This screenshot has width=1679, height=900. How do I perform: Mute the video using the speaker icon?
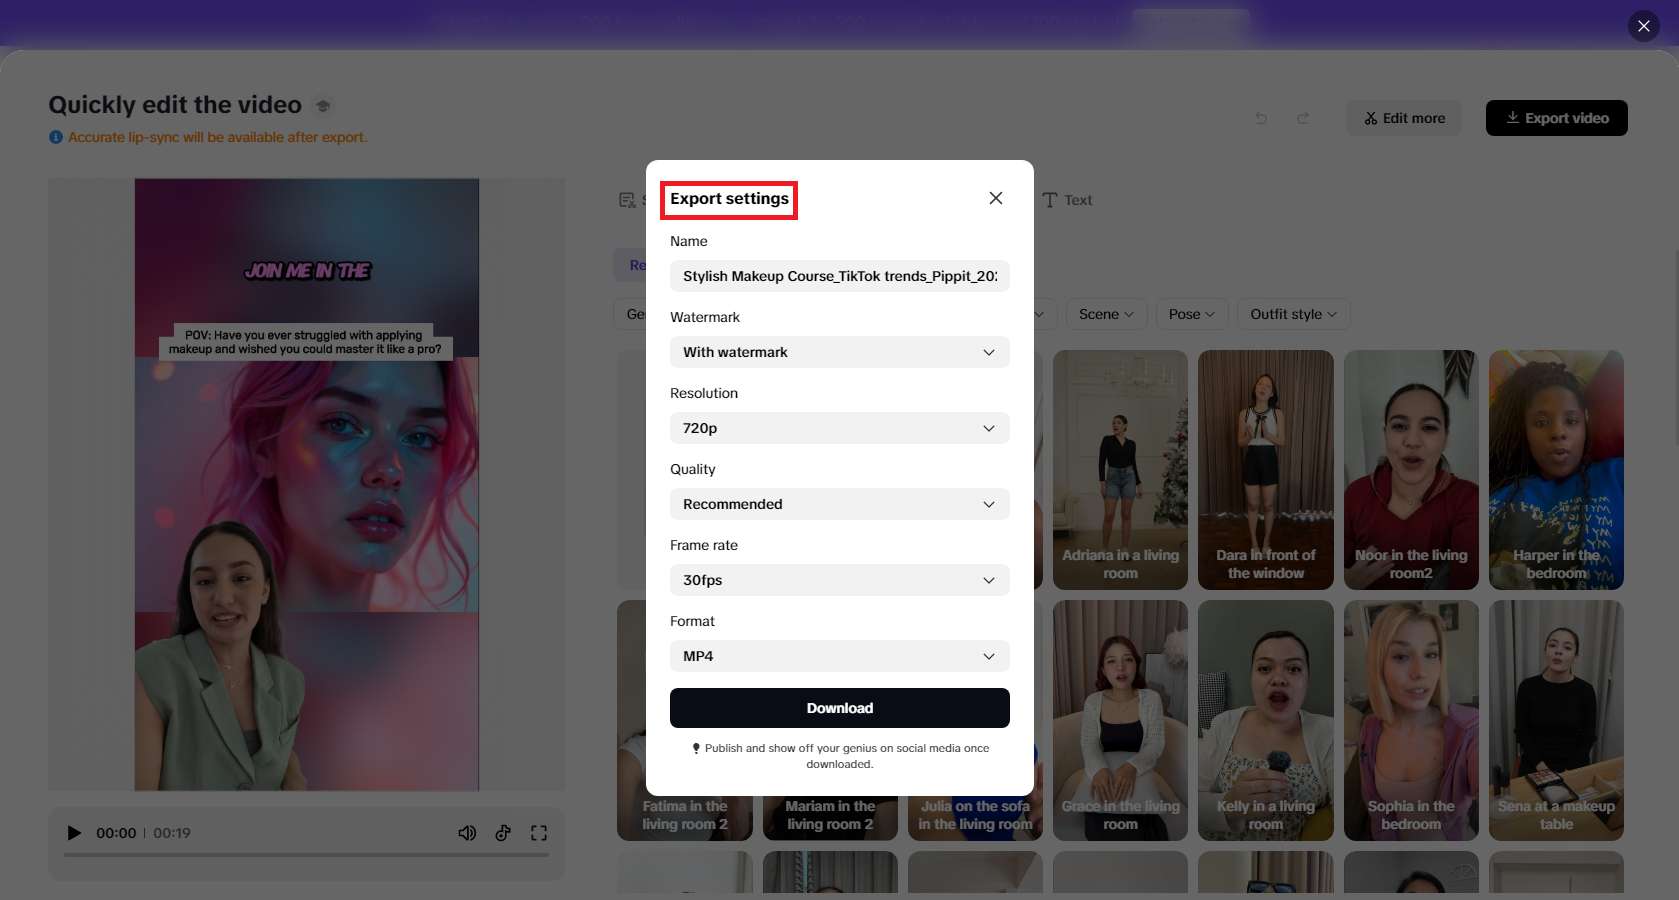[467, 832]
